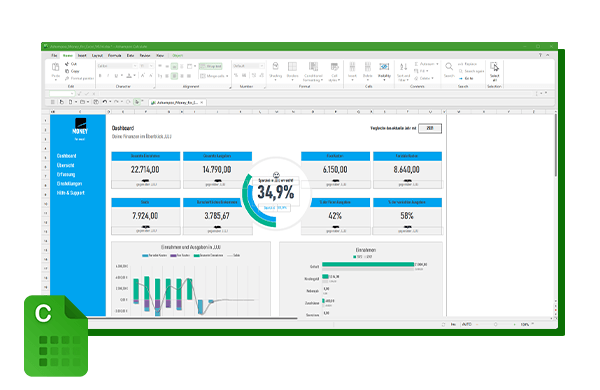
Task: Open Hilfe & Support in the sidebar
Action: click(70, 193)
